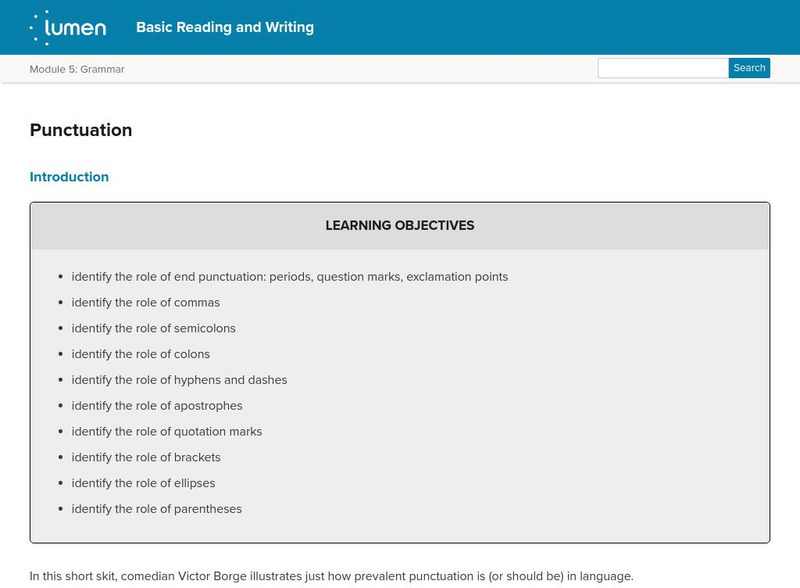Select the parentheses objective list item
Screen dimensions: 800x588
tap(157, 509)
